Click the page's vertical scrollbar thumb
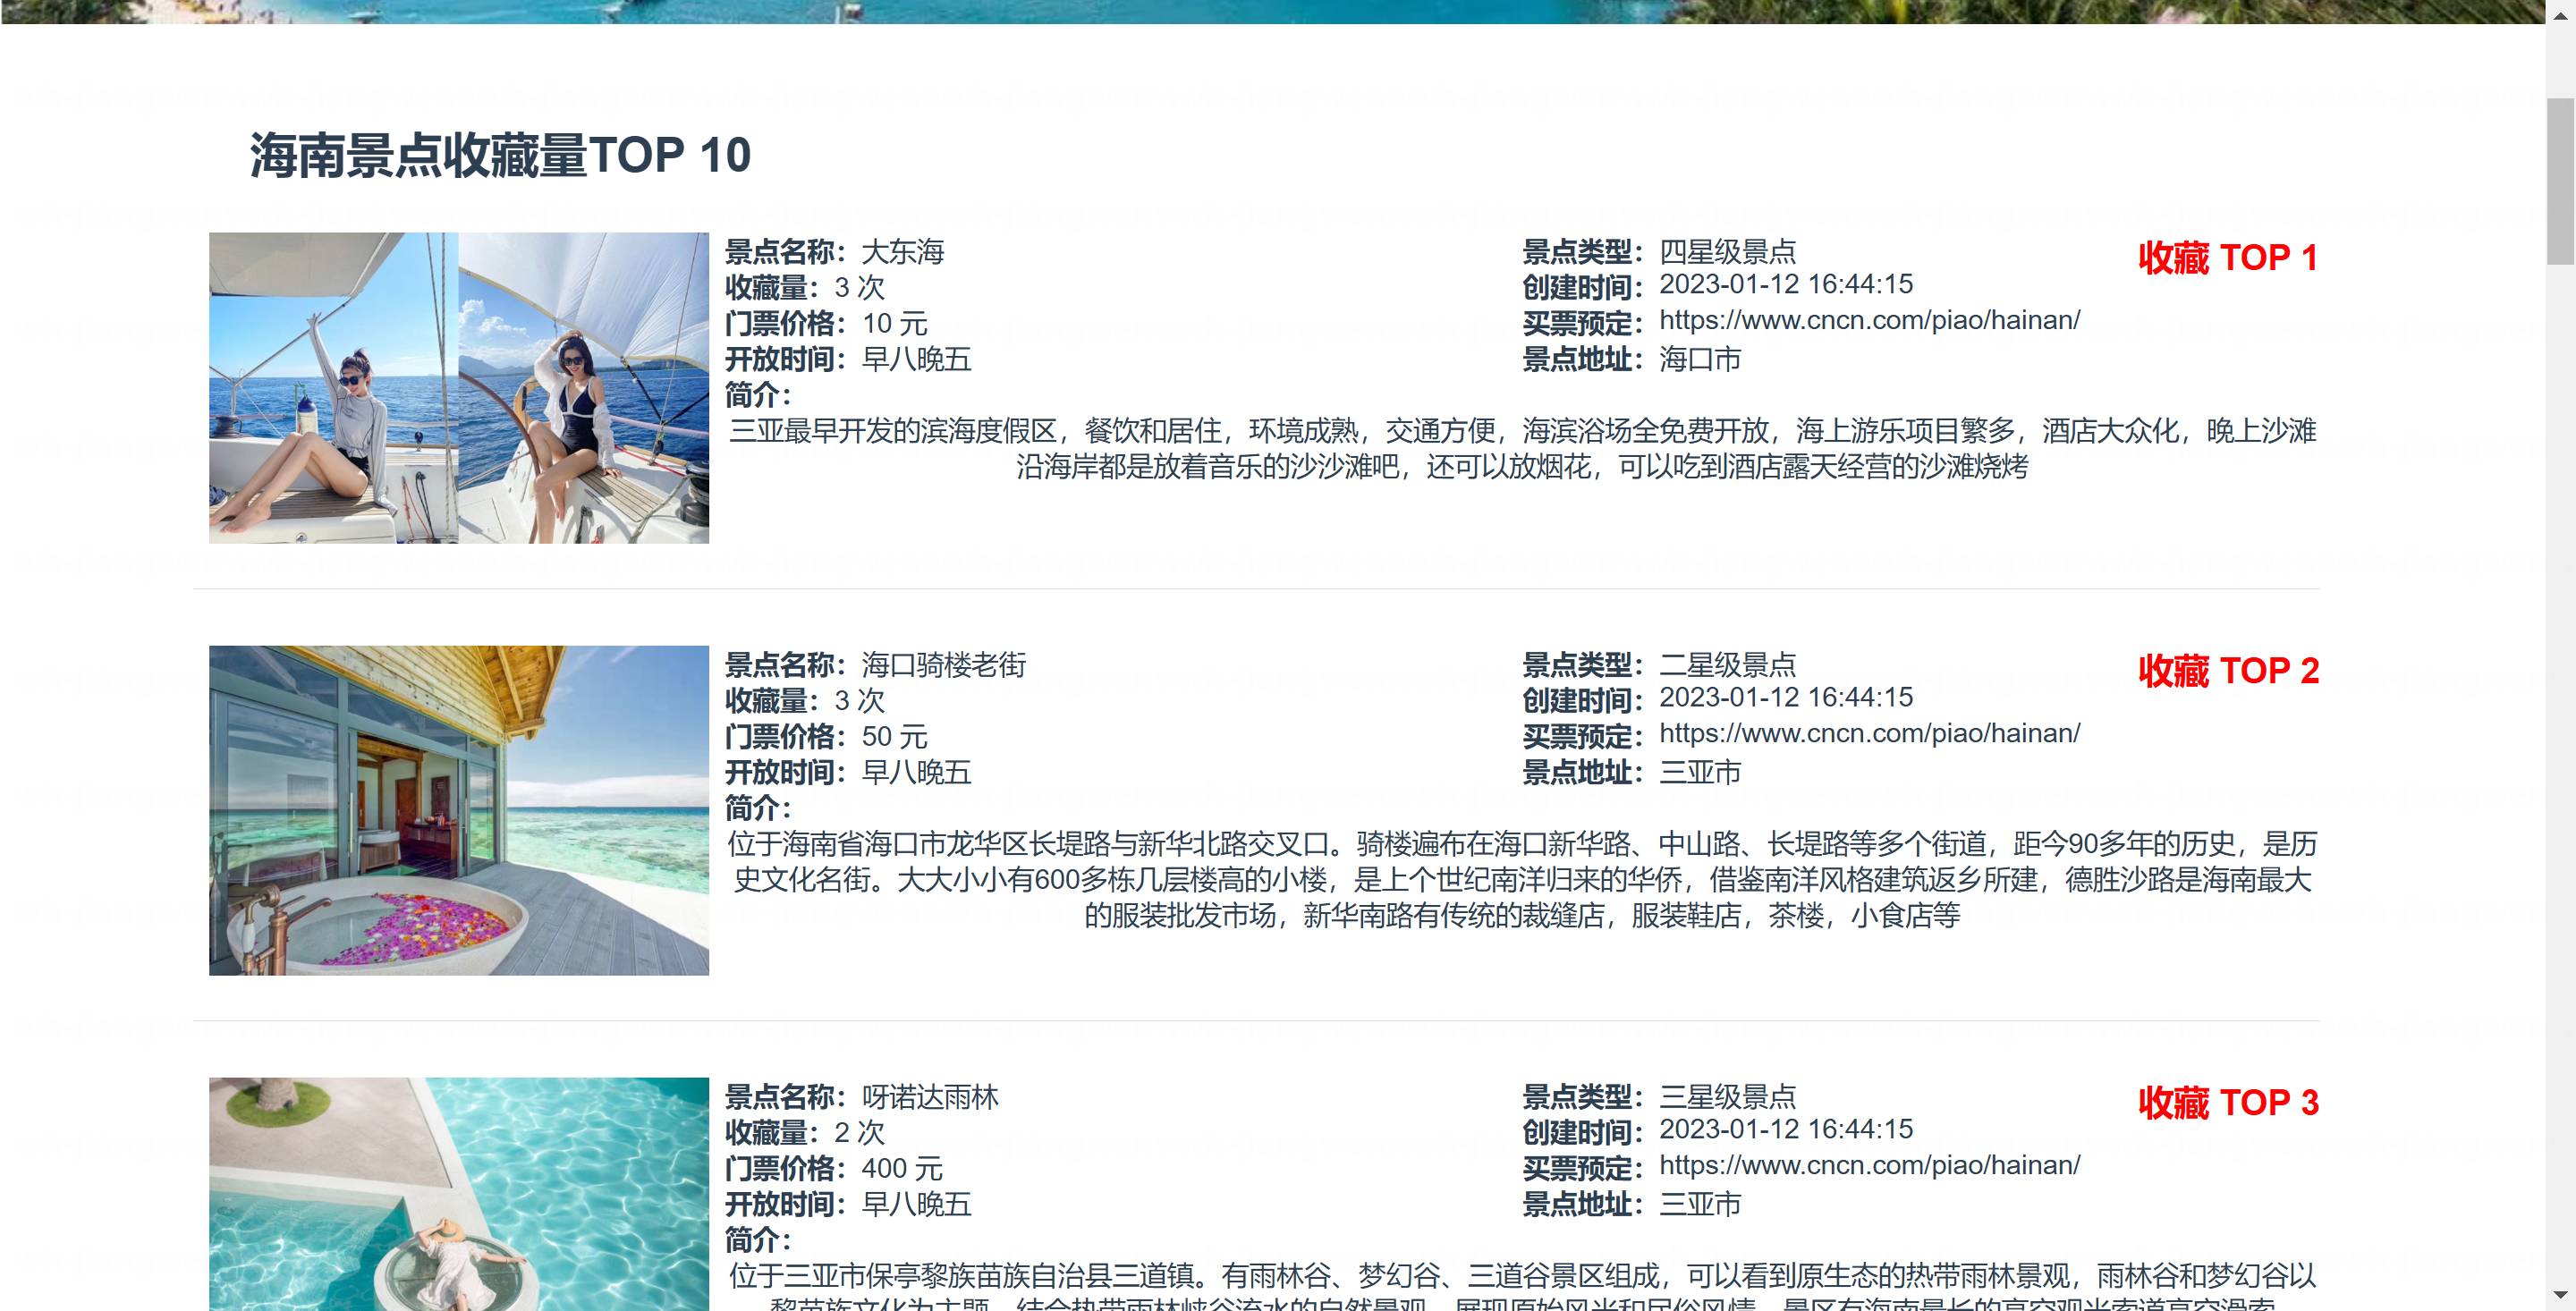 tap(2559, 180)
